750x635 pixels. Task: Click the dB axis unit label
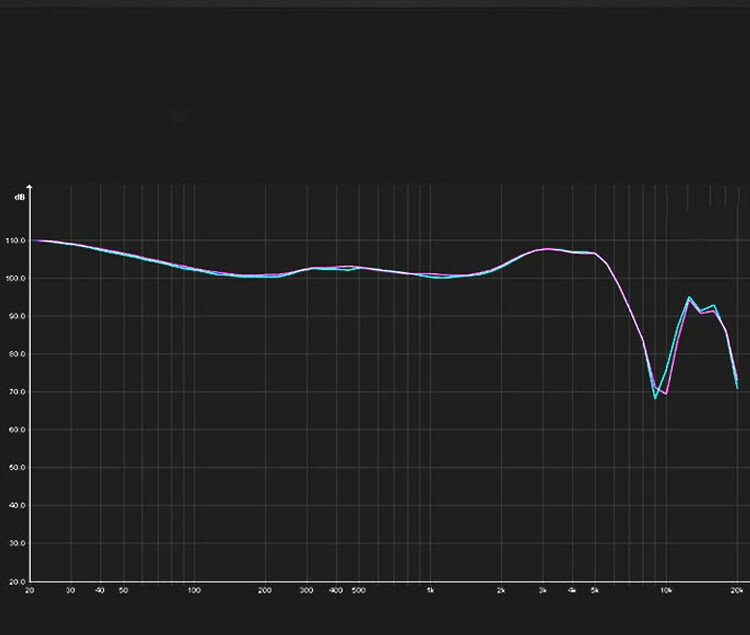coord(19,198)
